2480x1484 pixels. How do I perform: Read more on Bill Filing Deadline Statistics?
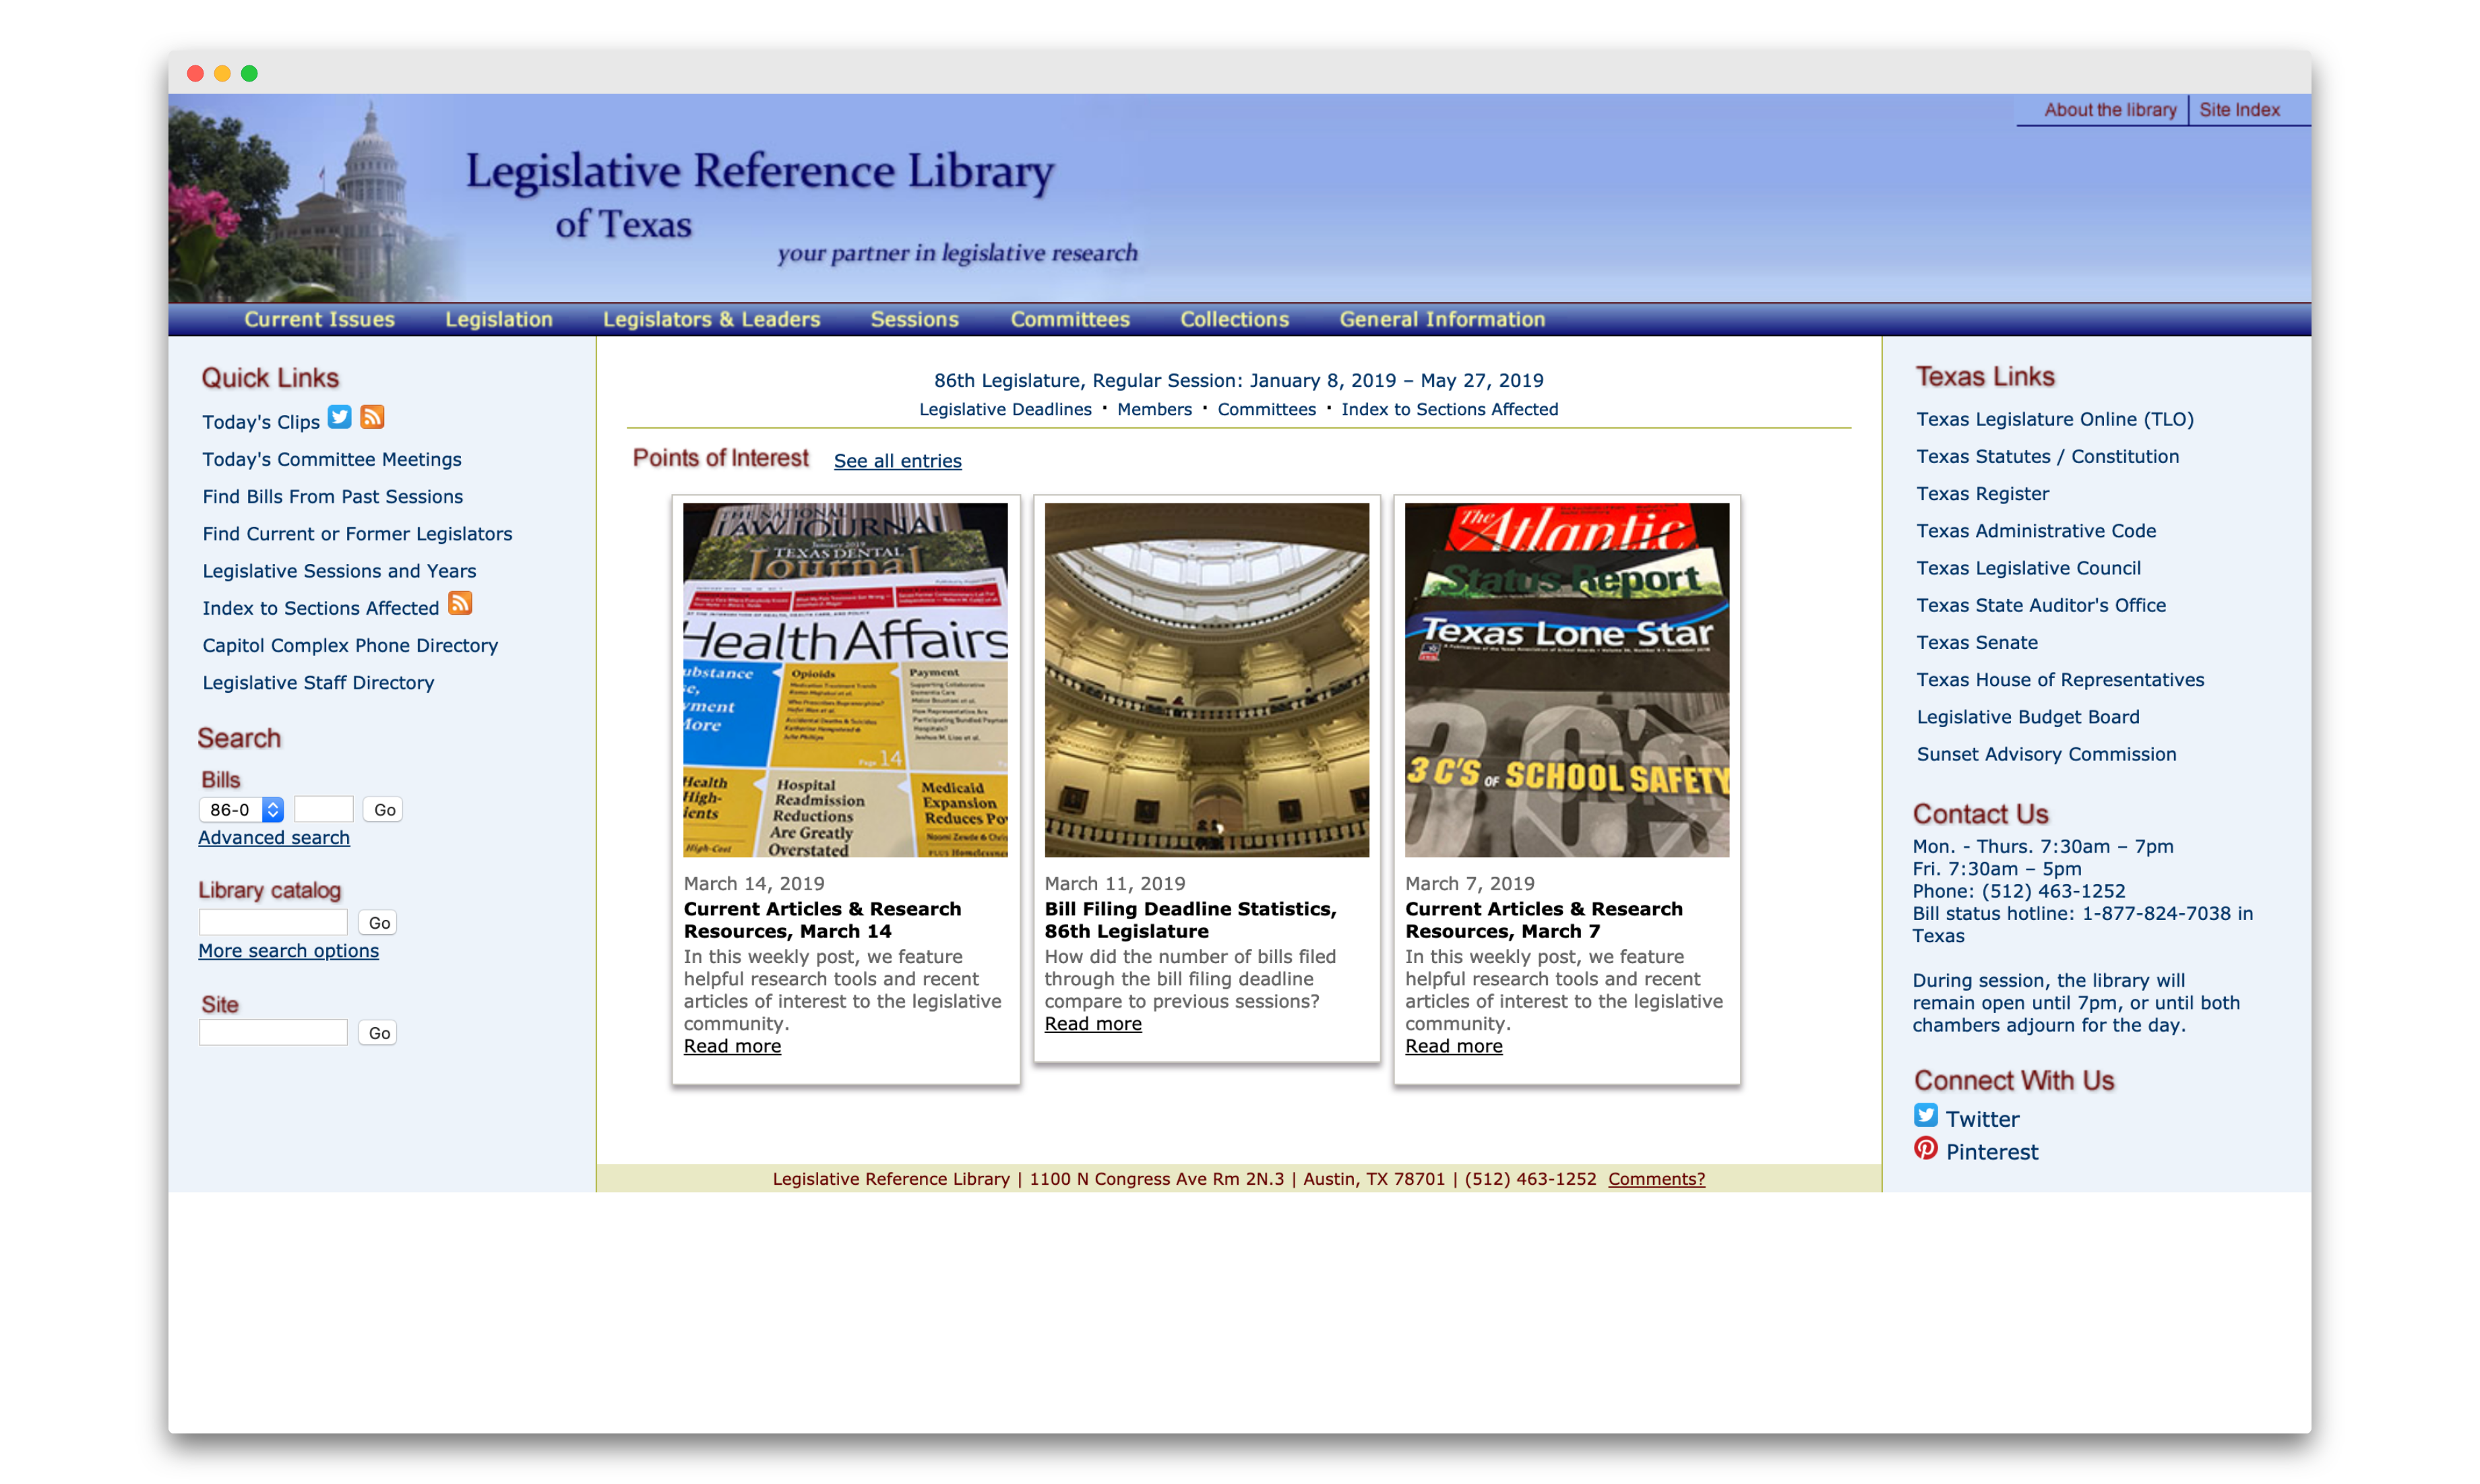tap(1092, 1023)
